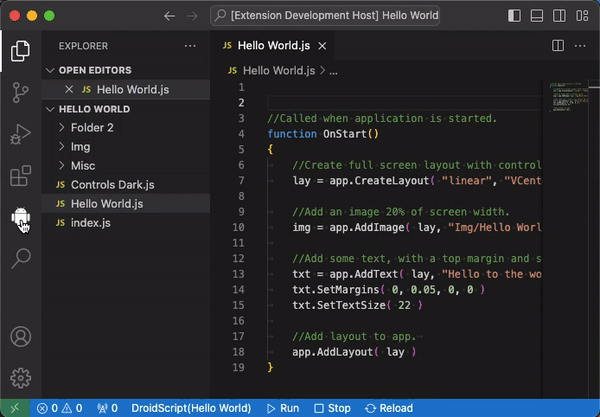
Task: Open Controls Dark.js file
Action: coord(126,185)
